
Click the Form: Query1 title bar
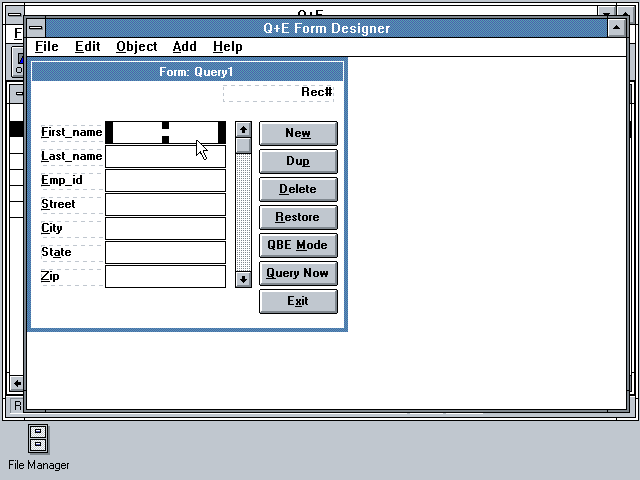188,72
